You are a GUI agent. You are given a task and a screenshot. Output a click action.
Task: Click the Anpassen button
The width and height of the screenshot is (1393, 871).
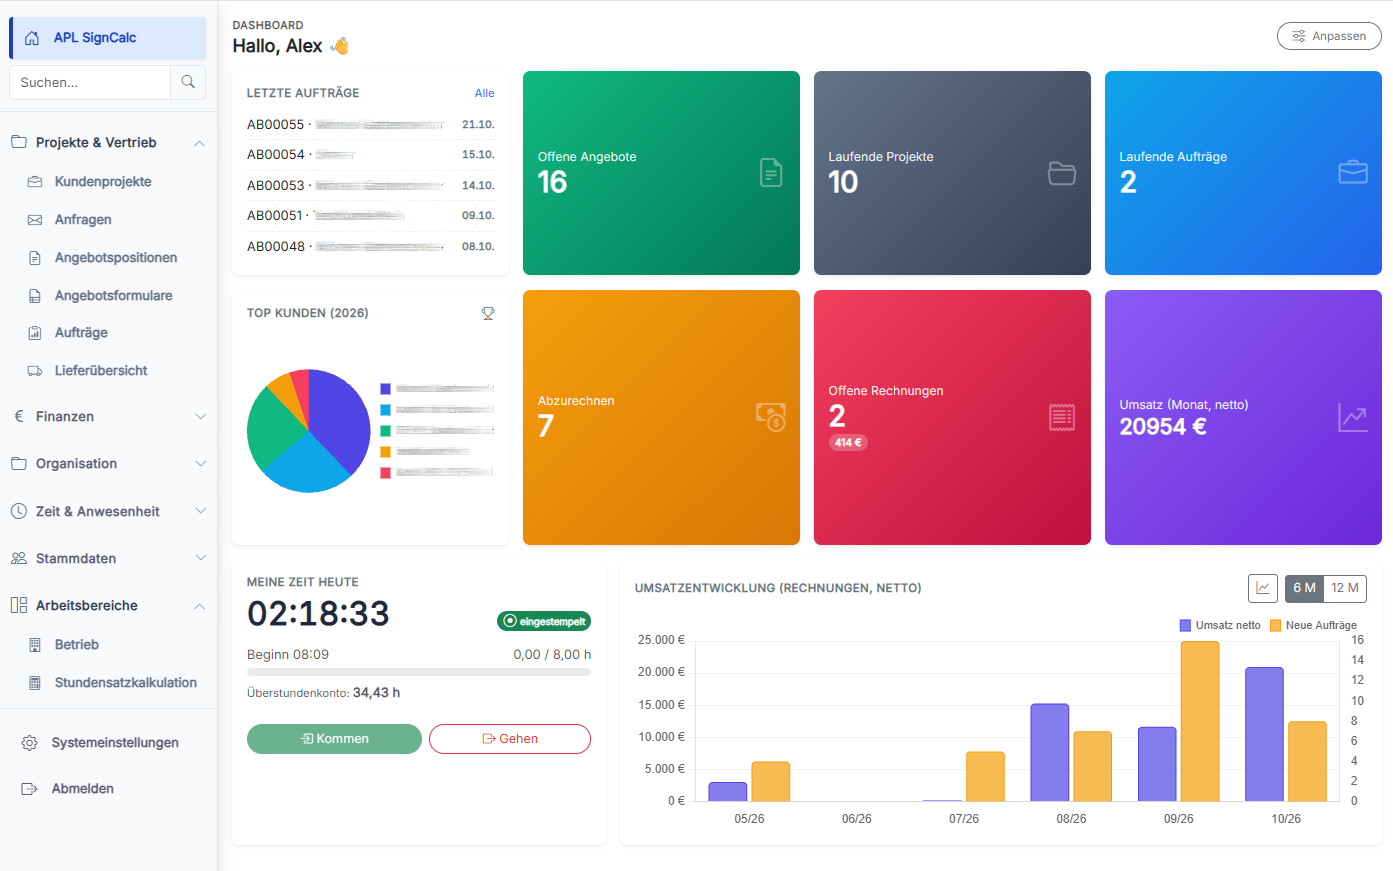point(1329,36)
